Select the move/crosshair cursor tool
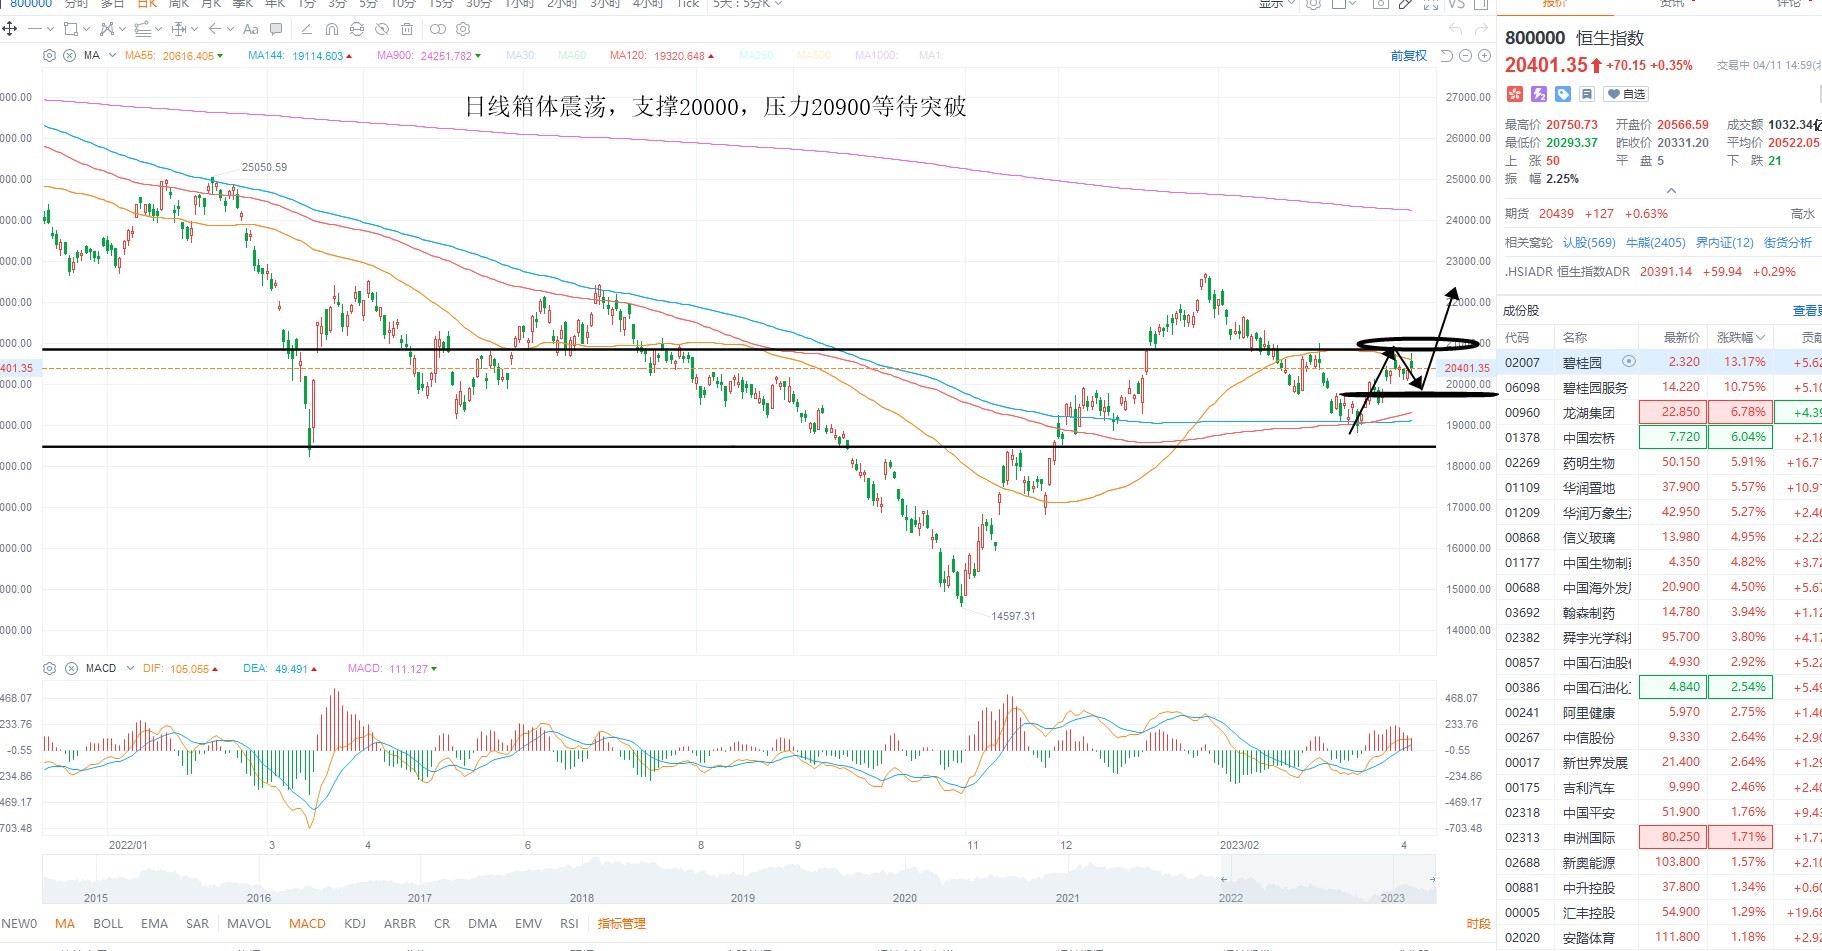This screenshot has height=951, width=1822. tap(10, 29)
